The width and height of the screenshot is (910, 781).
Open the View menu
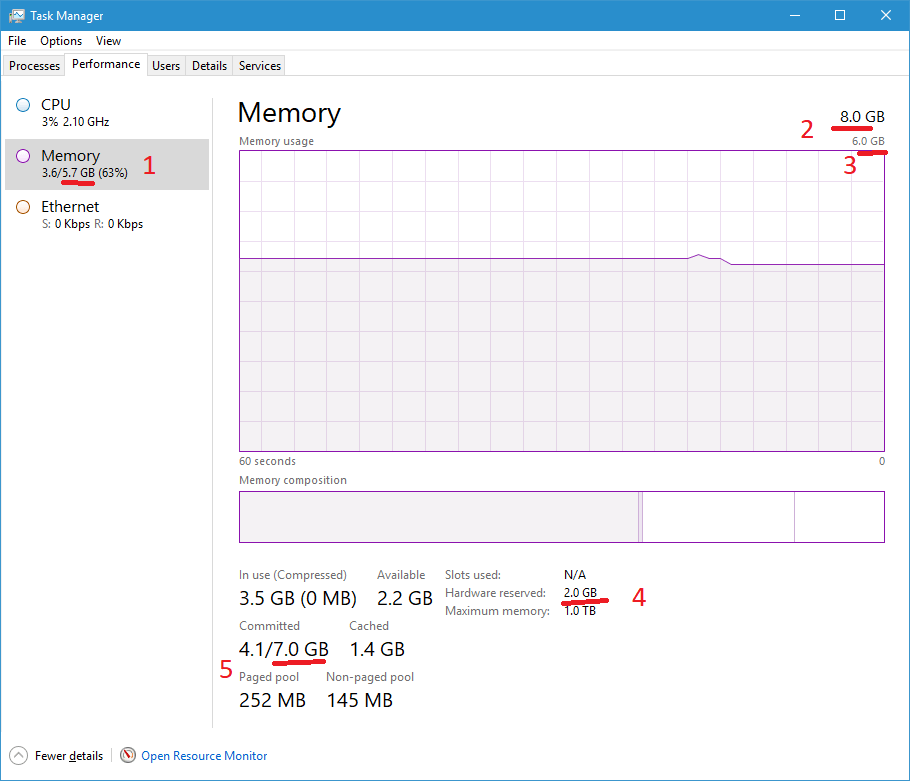pyautogui.click(x=108, y=41)
